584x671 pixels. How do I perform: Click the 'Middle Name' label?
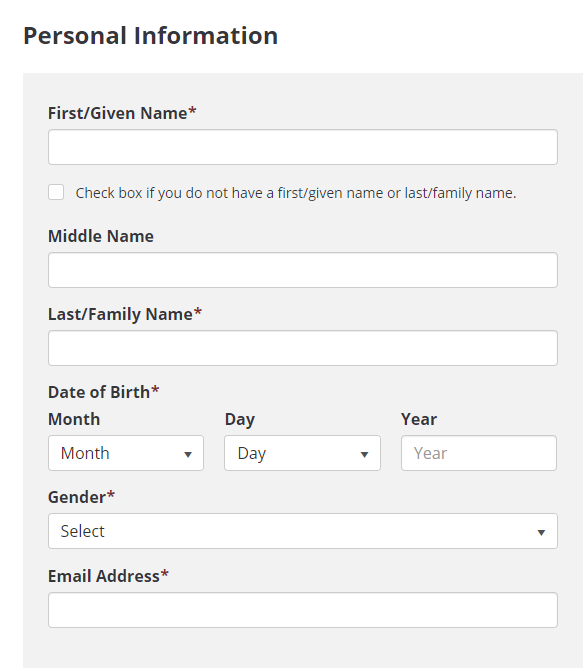pos(101,236)
